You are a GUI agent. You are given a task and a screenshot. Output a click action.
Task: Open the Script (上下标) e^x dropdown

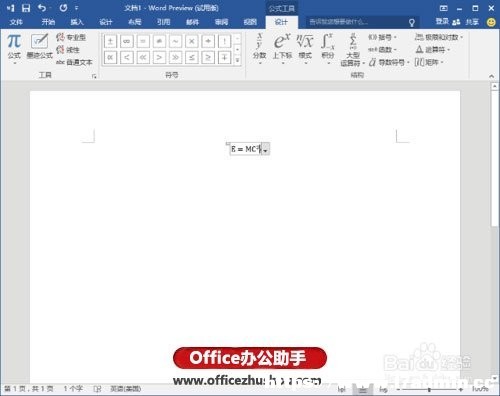[x=282, y=48]
